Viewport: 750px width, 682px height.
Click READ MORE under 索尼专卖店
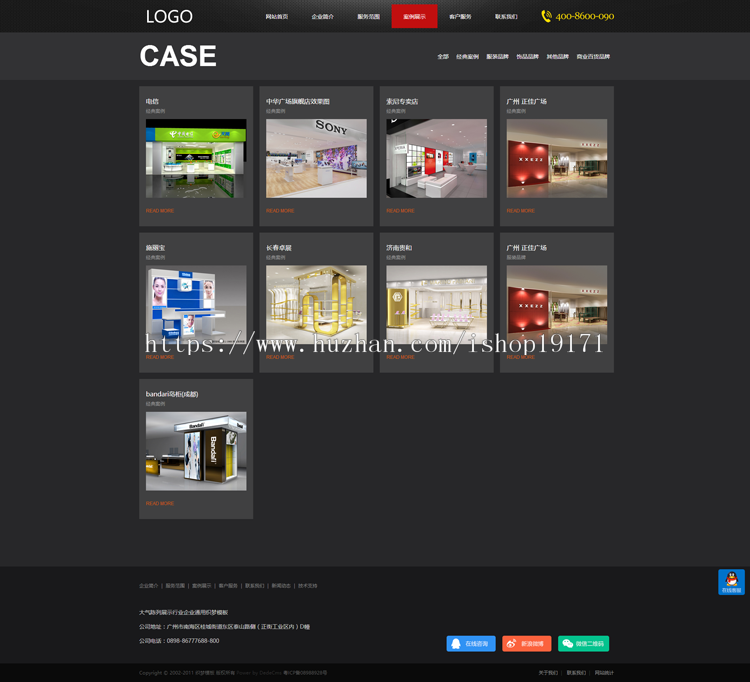click(400, 210)
